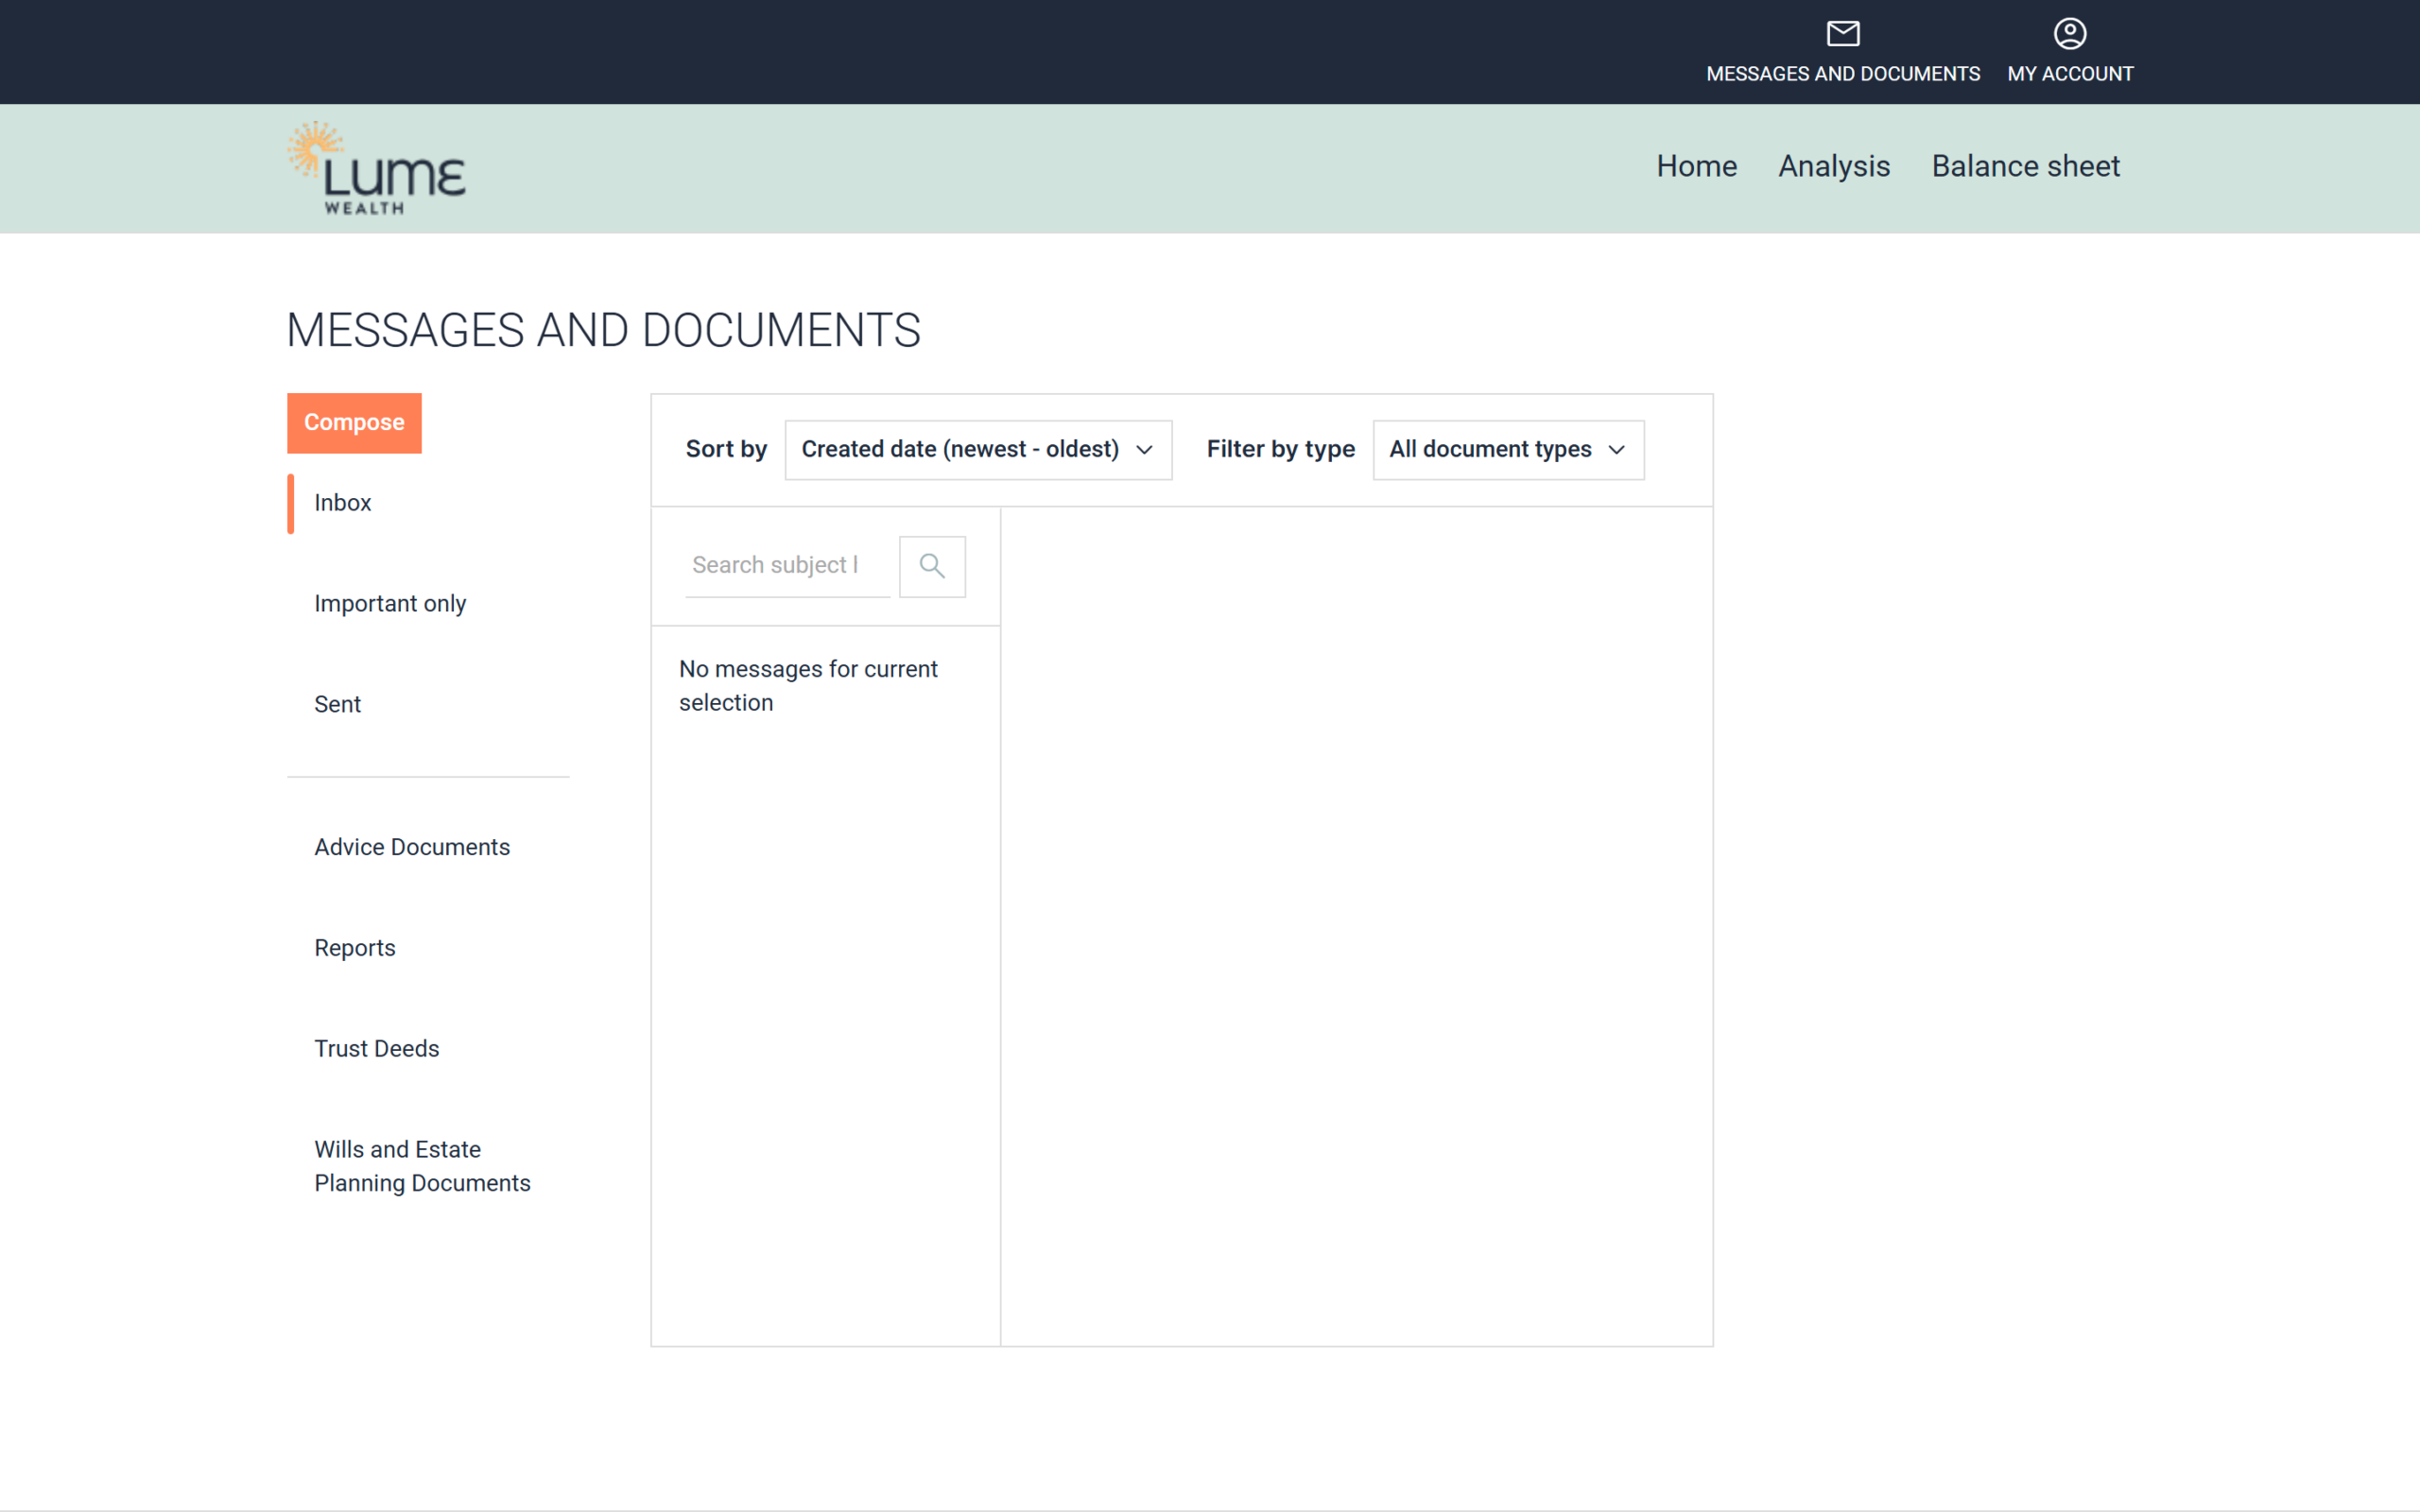Open the Balance sheet page
2420x1512 pixels.
[x=2025, y=166]
